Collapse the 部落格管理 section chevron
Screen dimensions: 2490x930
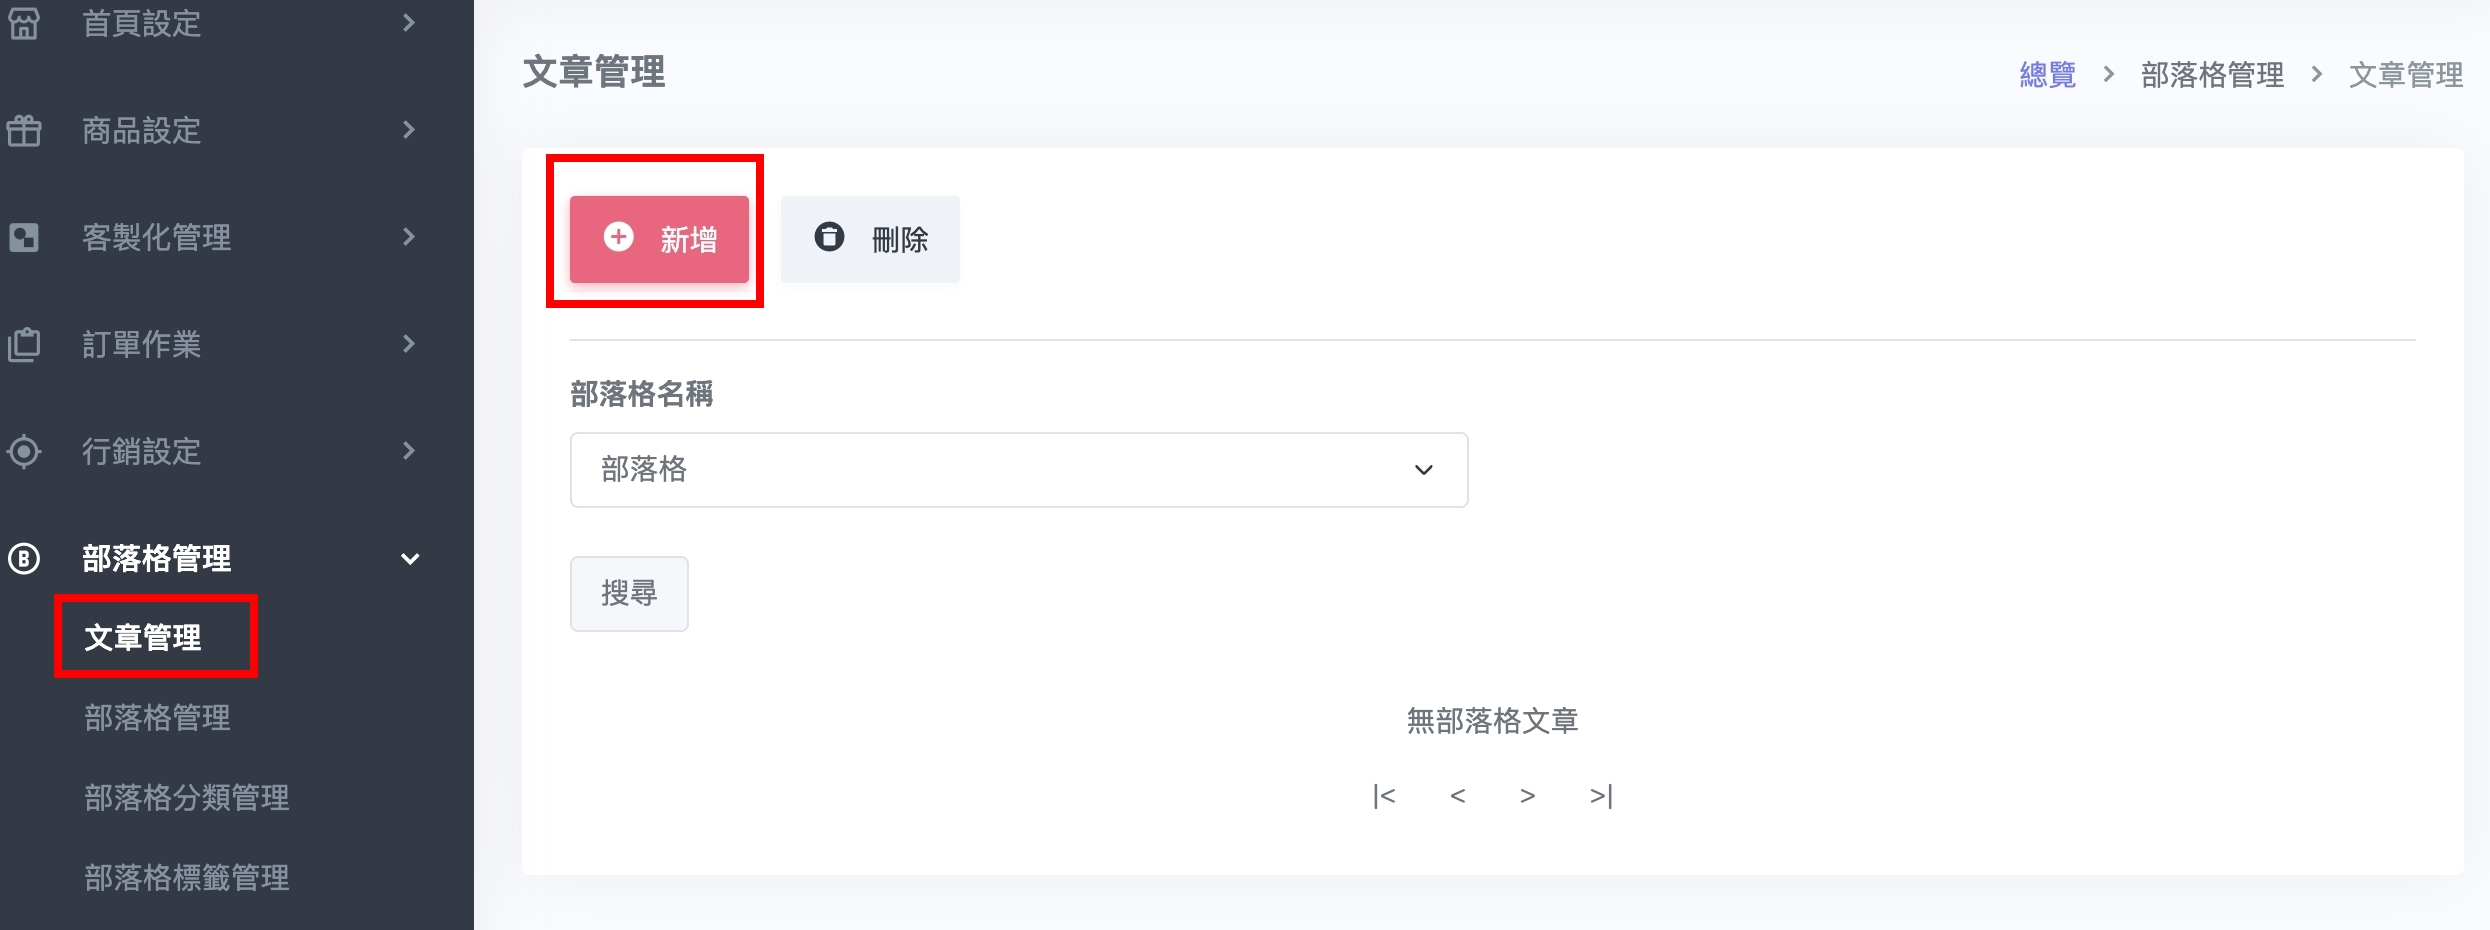tap(409, 559)
